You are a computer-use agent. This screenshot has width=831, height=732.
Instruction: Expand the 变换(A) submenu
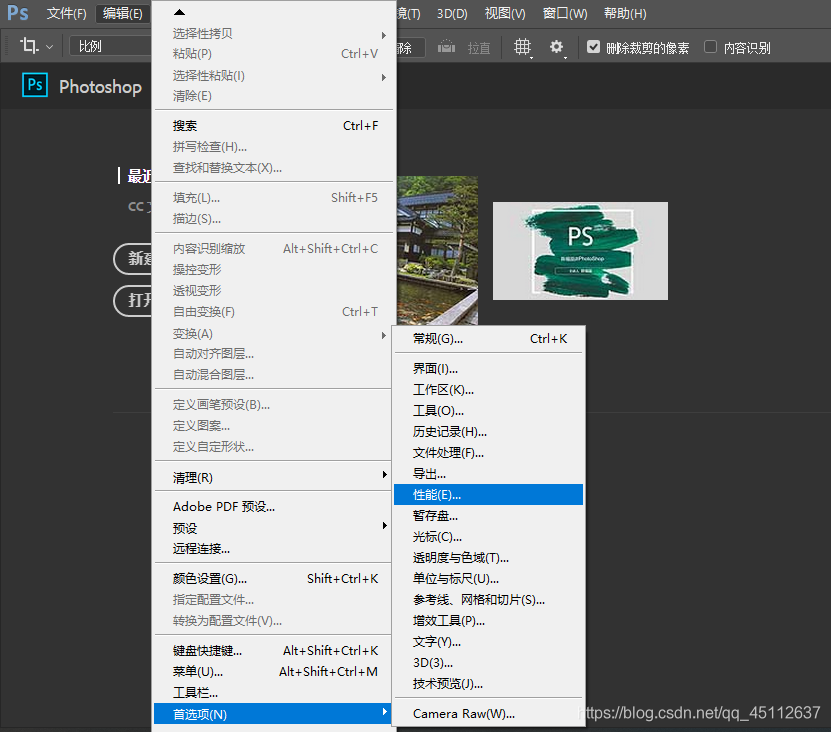click(x=275, y=334)
